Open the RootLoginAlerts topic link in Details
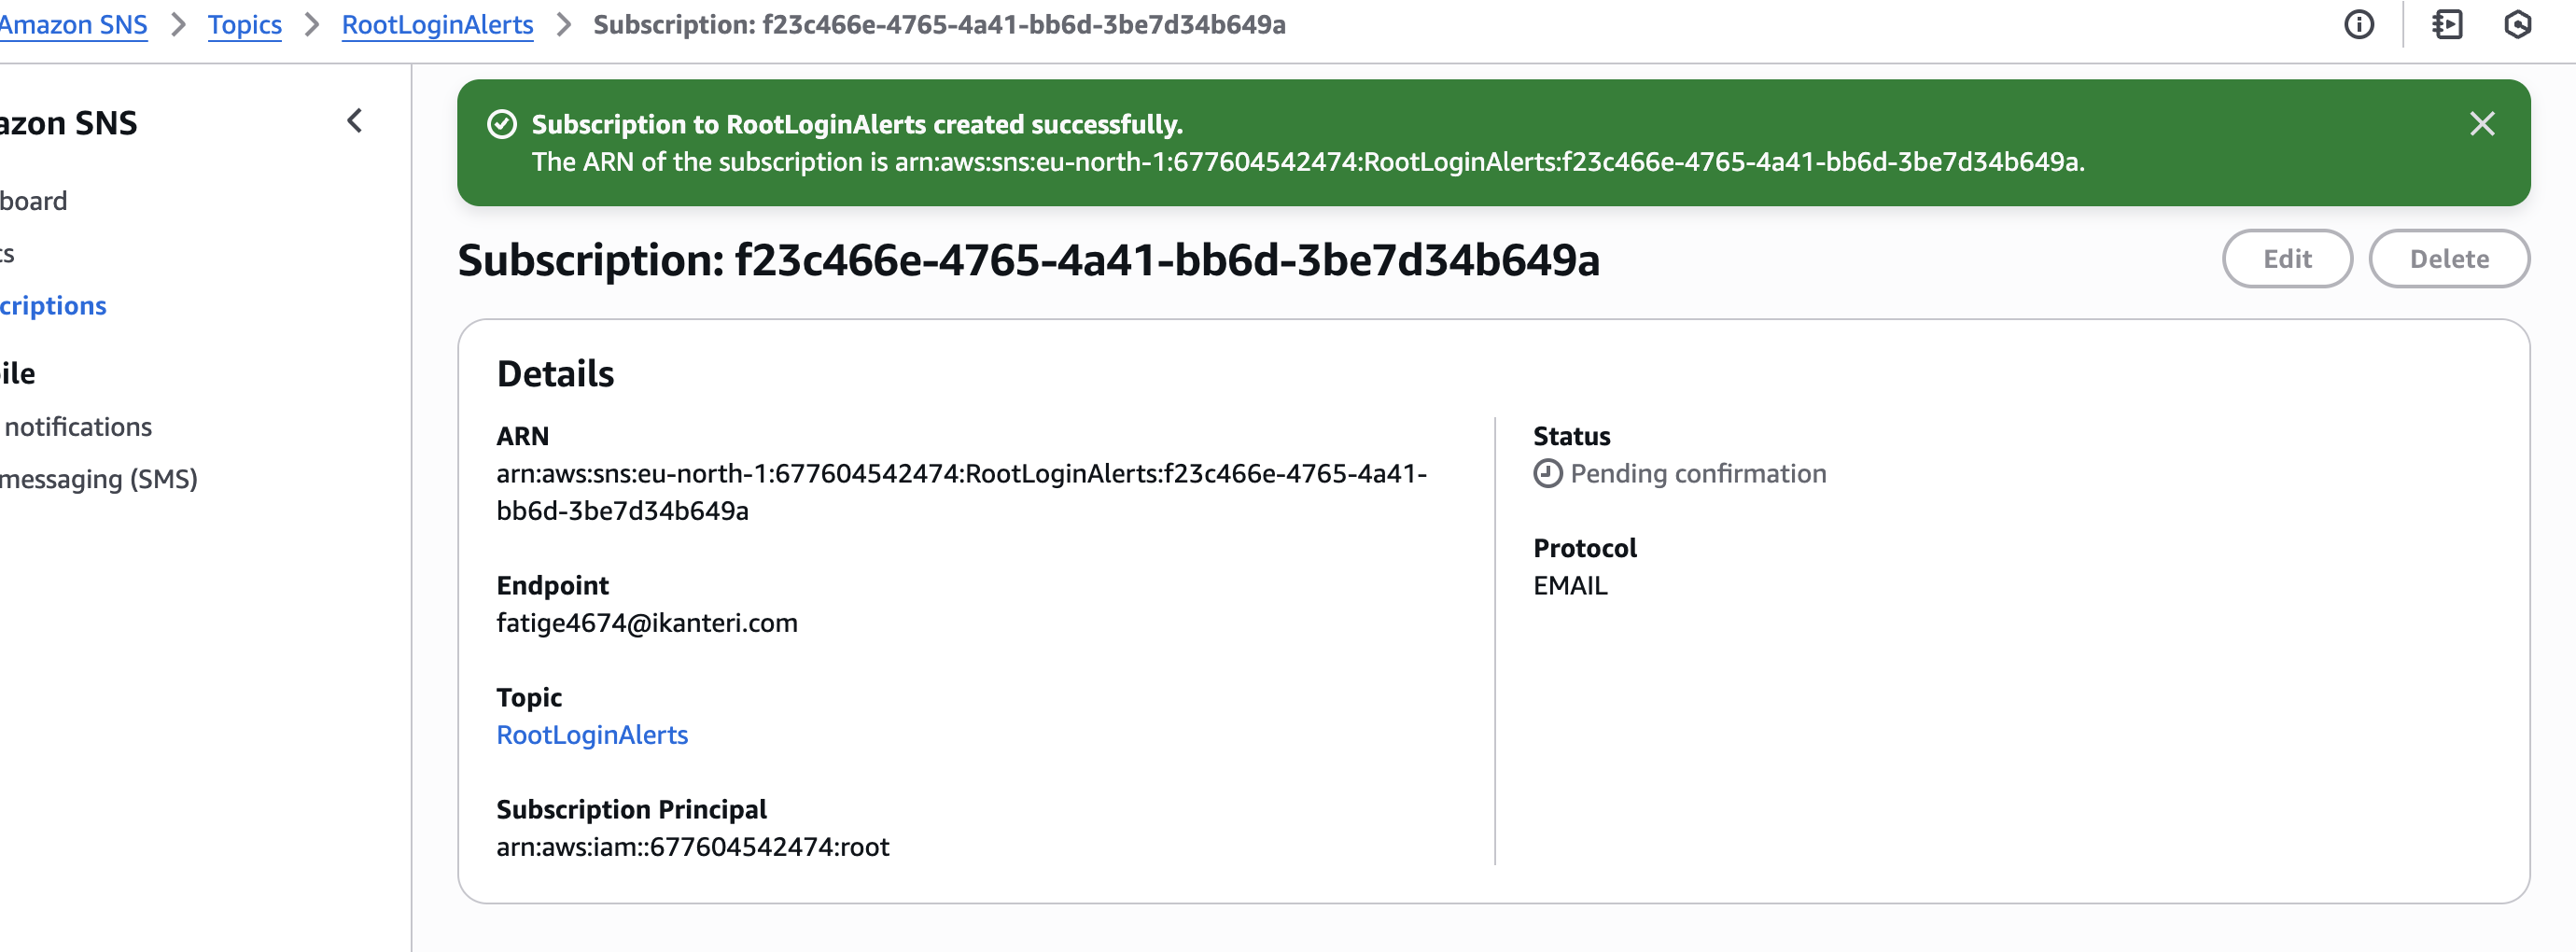This screenshot has height=952, width=2576. 592,735
